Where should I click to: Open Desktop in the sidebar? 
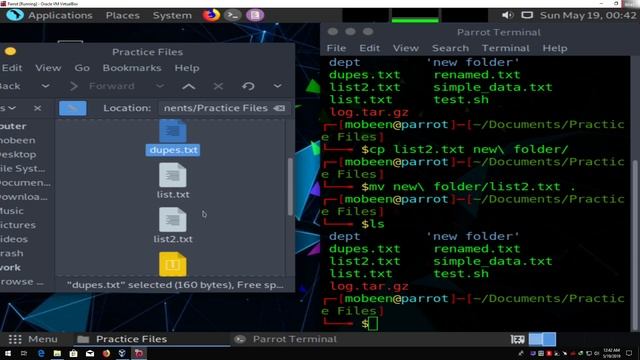(x=18, y=155)
